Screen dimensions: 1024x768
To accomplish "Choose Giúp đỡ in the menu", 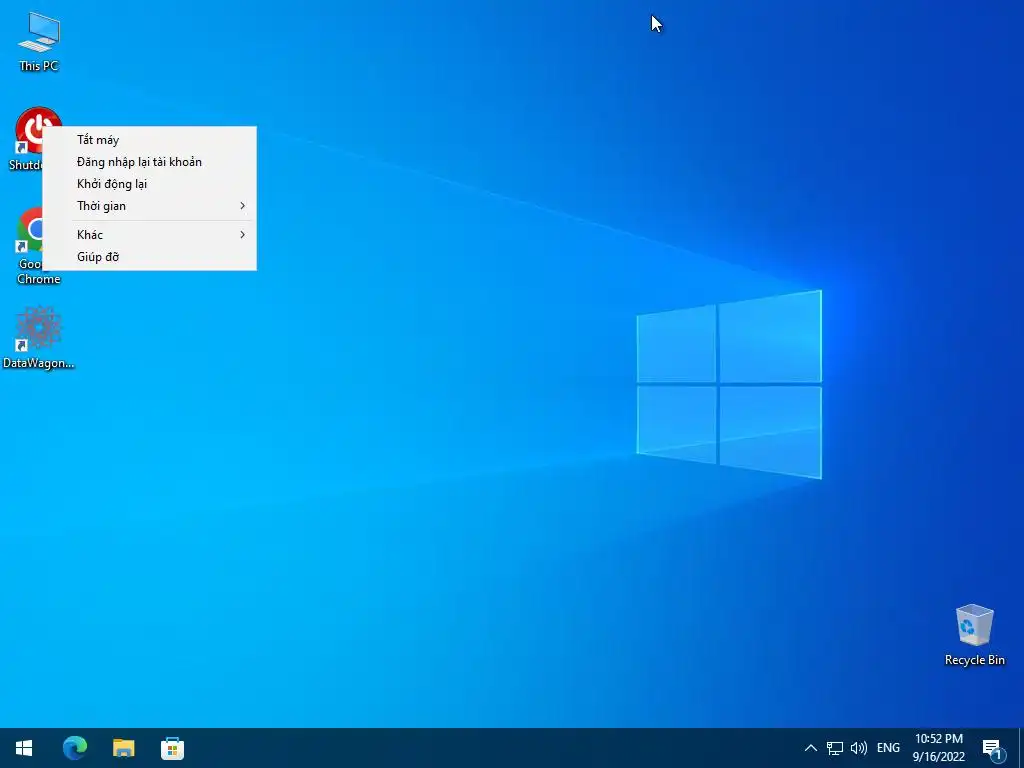I will 150,257.
